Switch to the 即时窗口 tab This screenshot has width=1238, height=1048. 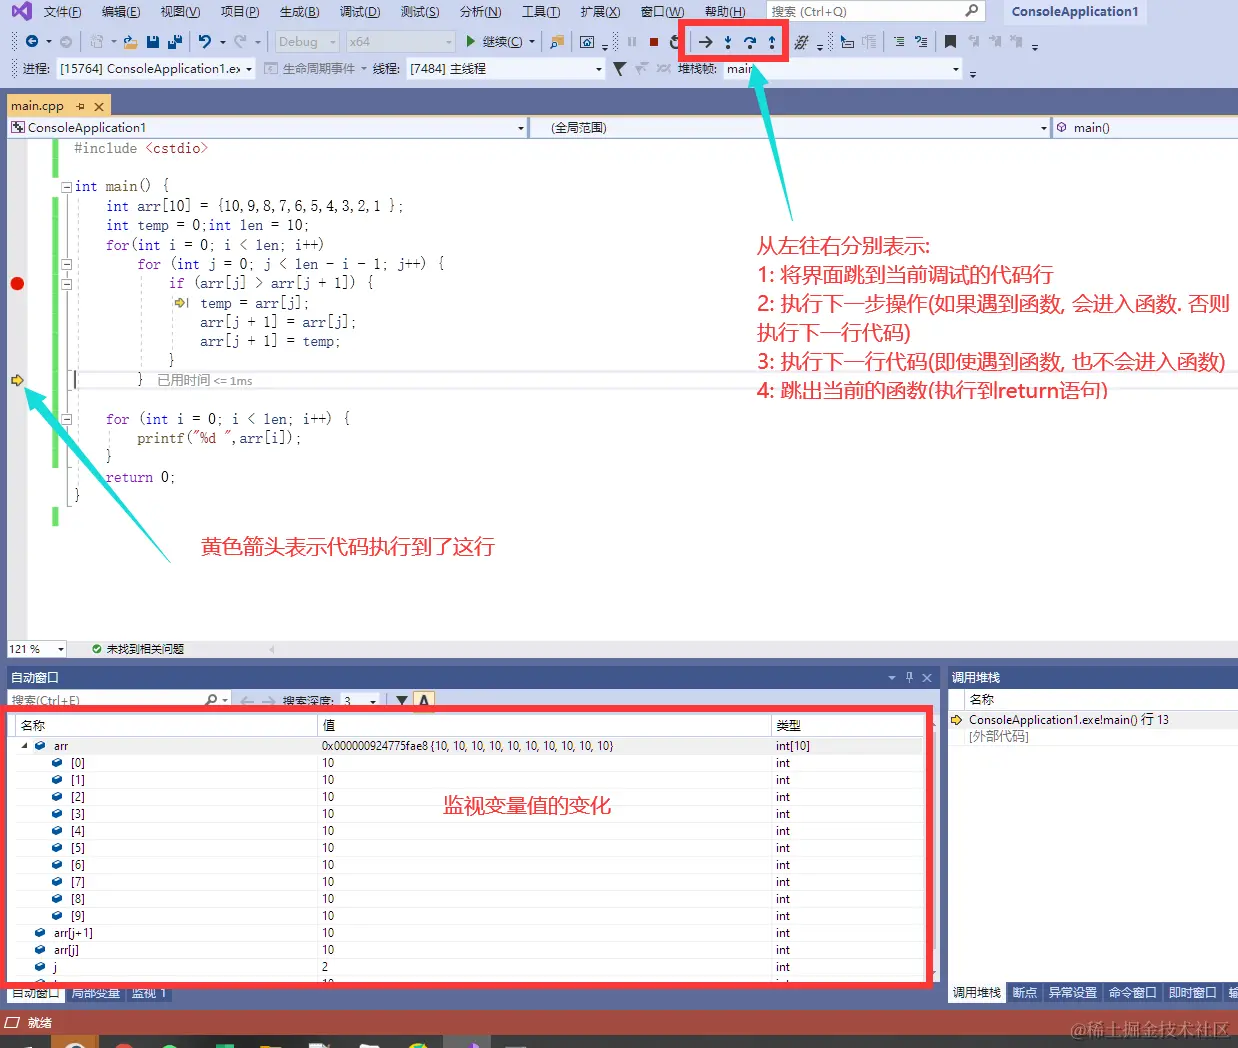[1193, 992]
